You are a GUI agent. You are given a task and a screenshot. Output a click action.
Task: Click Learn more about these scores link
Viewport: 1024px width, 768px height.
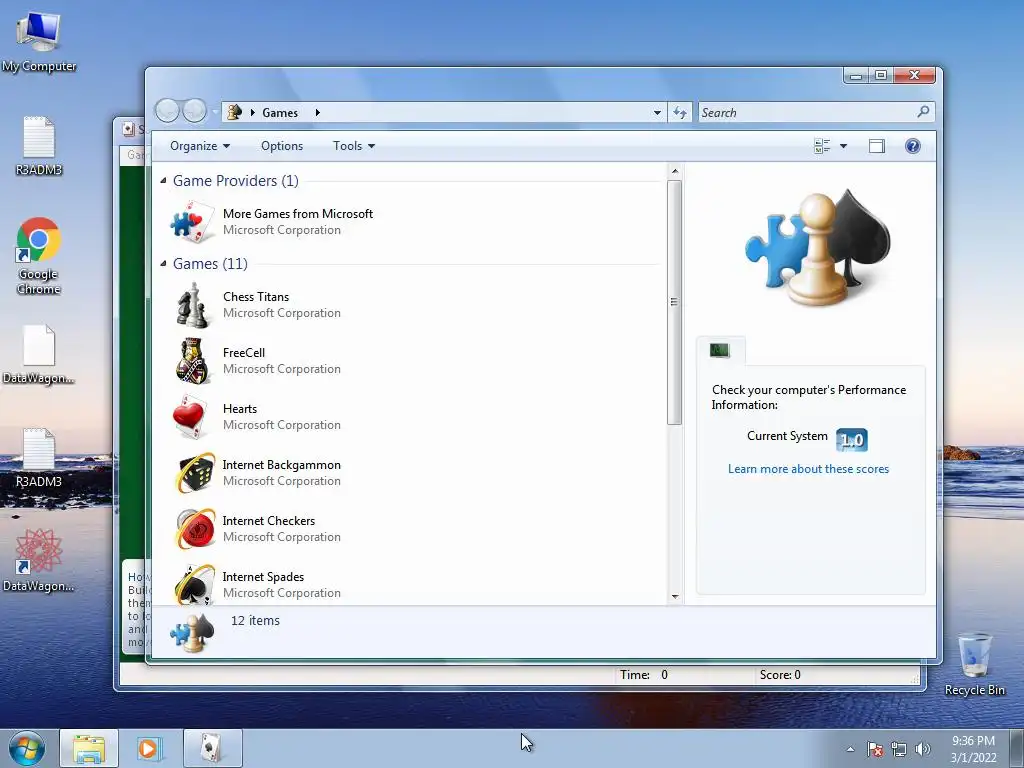[x=808, y=469]
